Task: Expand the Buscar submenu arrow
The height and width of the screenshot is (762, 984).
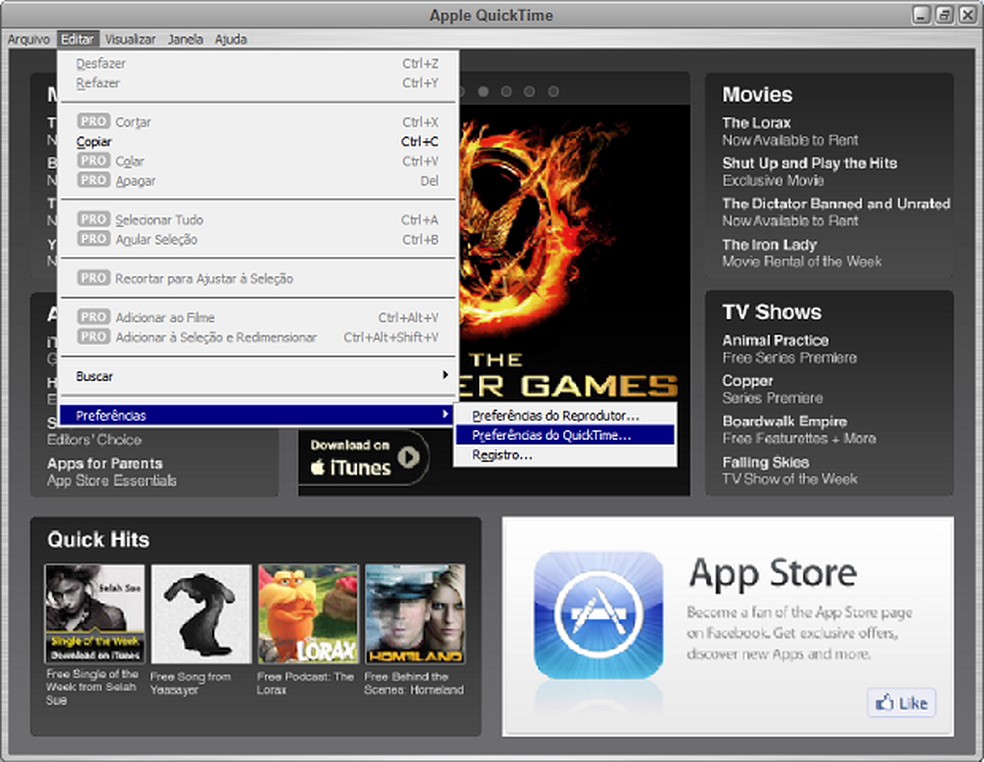Action: [447, 376]
